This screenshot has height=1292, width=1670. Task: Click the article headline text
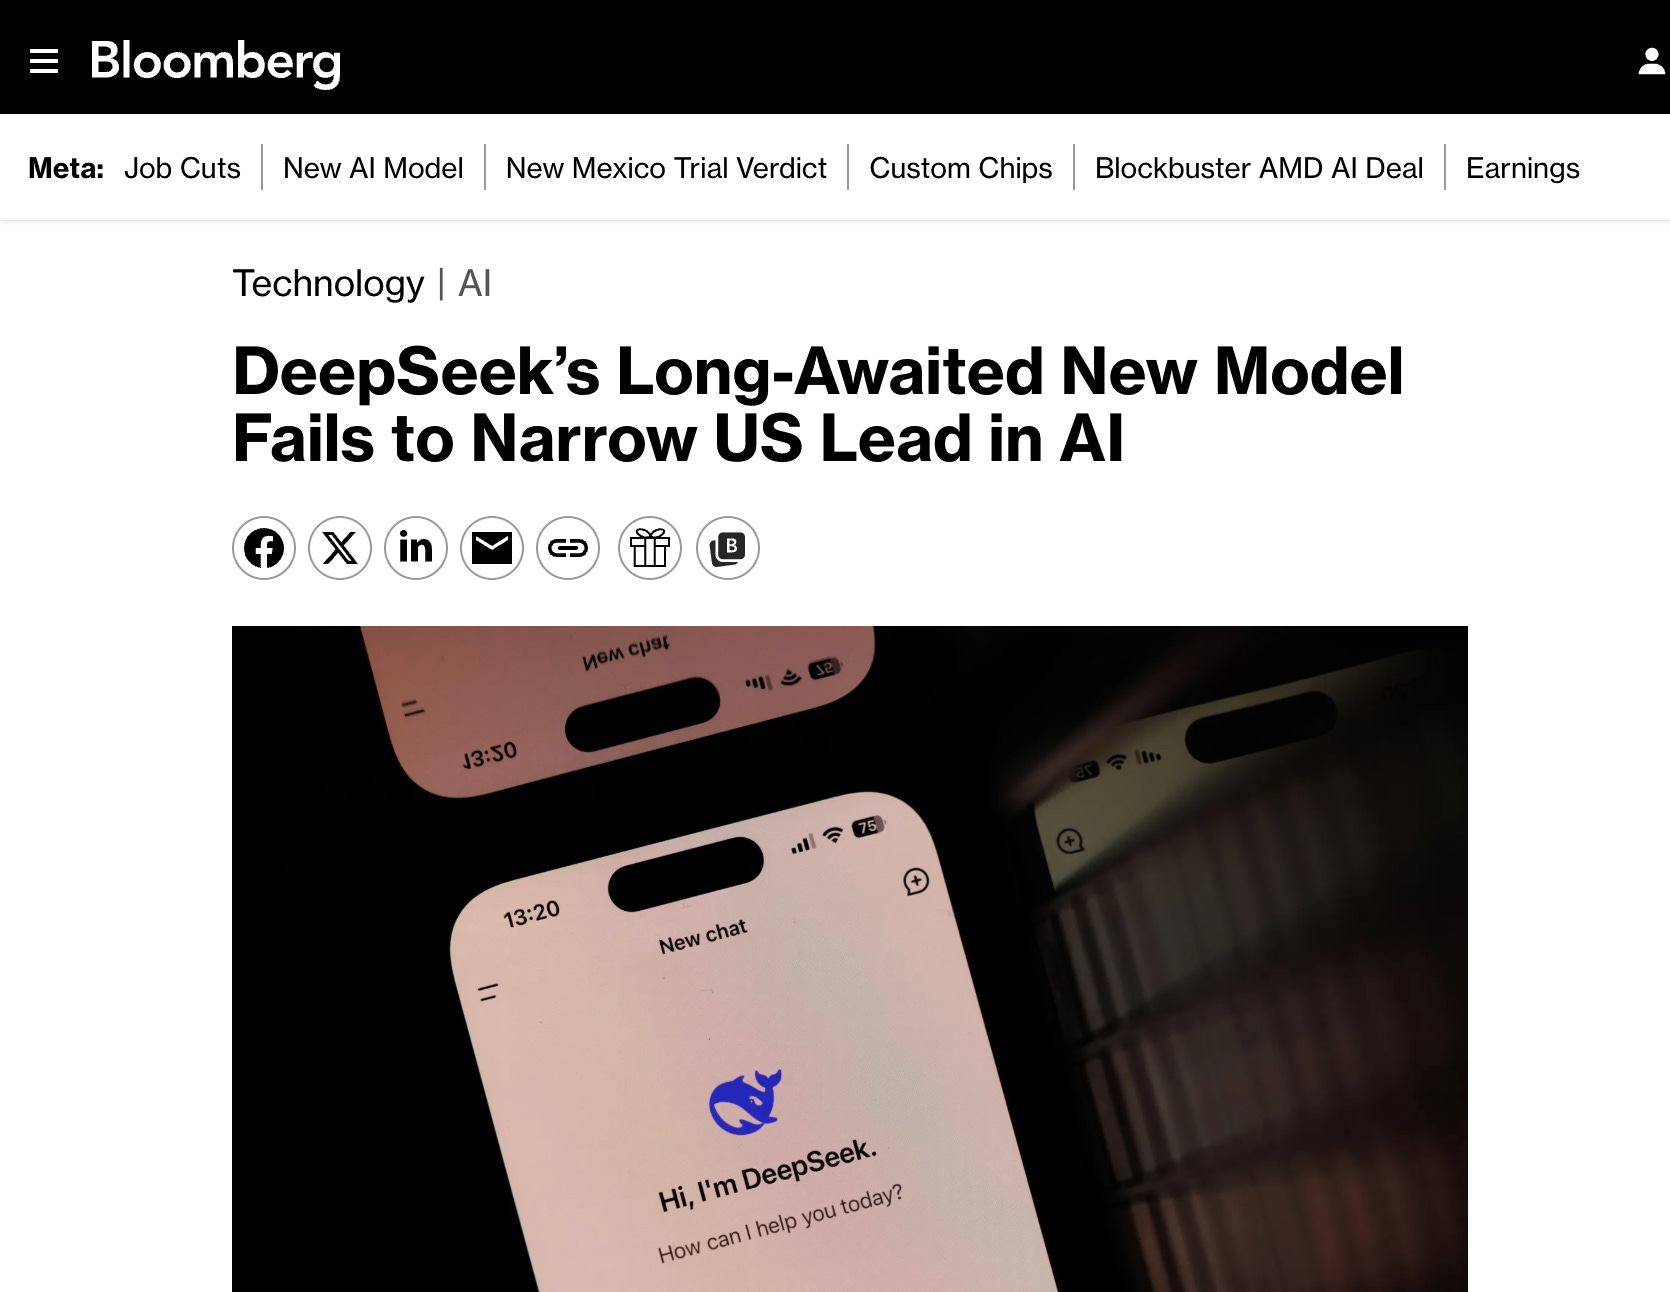(x=818, y=405)
